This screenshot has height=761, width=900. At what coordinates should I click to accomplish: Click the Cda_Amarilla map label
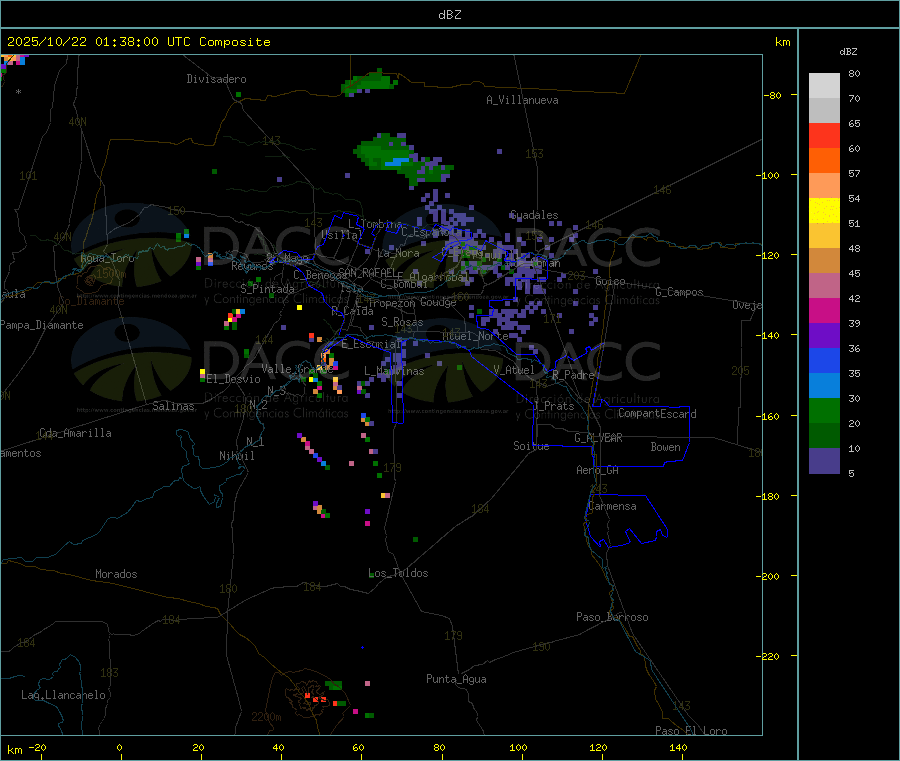click(75, 433)
